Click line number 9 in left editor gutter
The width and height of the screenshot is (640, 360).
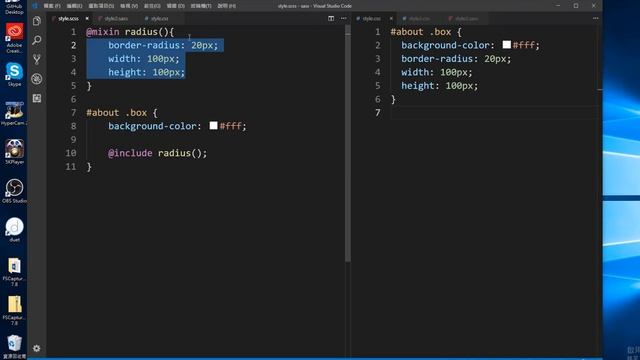point(73,140)
